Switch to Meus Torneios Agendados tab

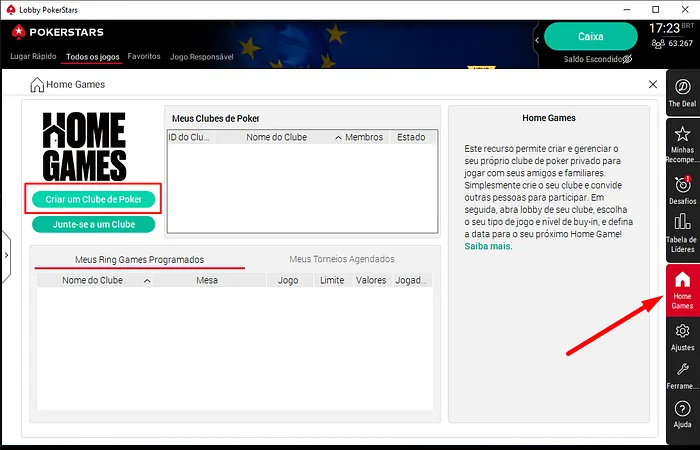coord(342,259)
